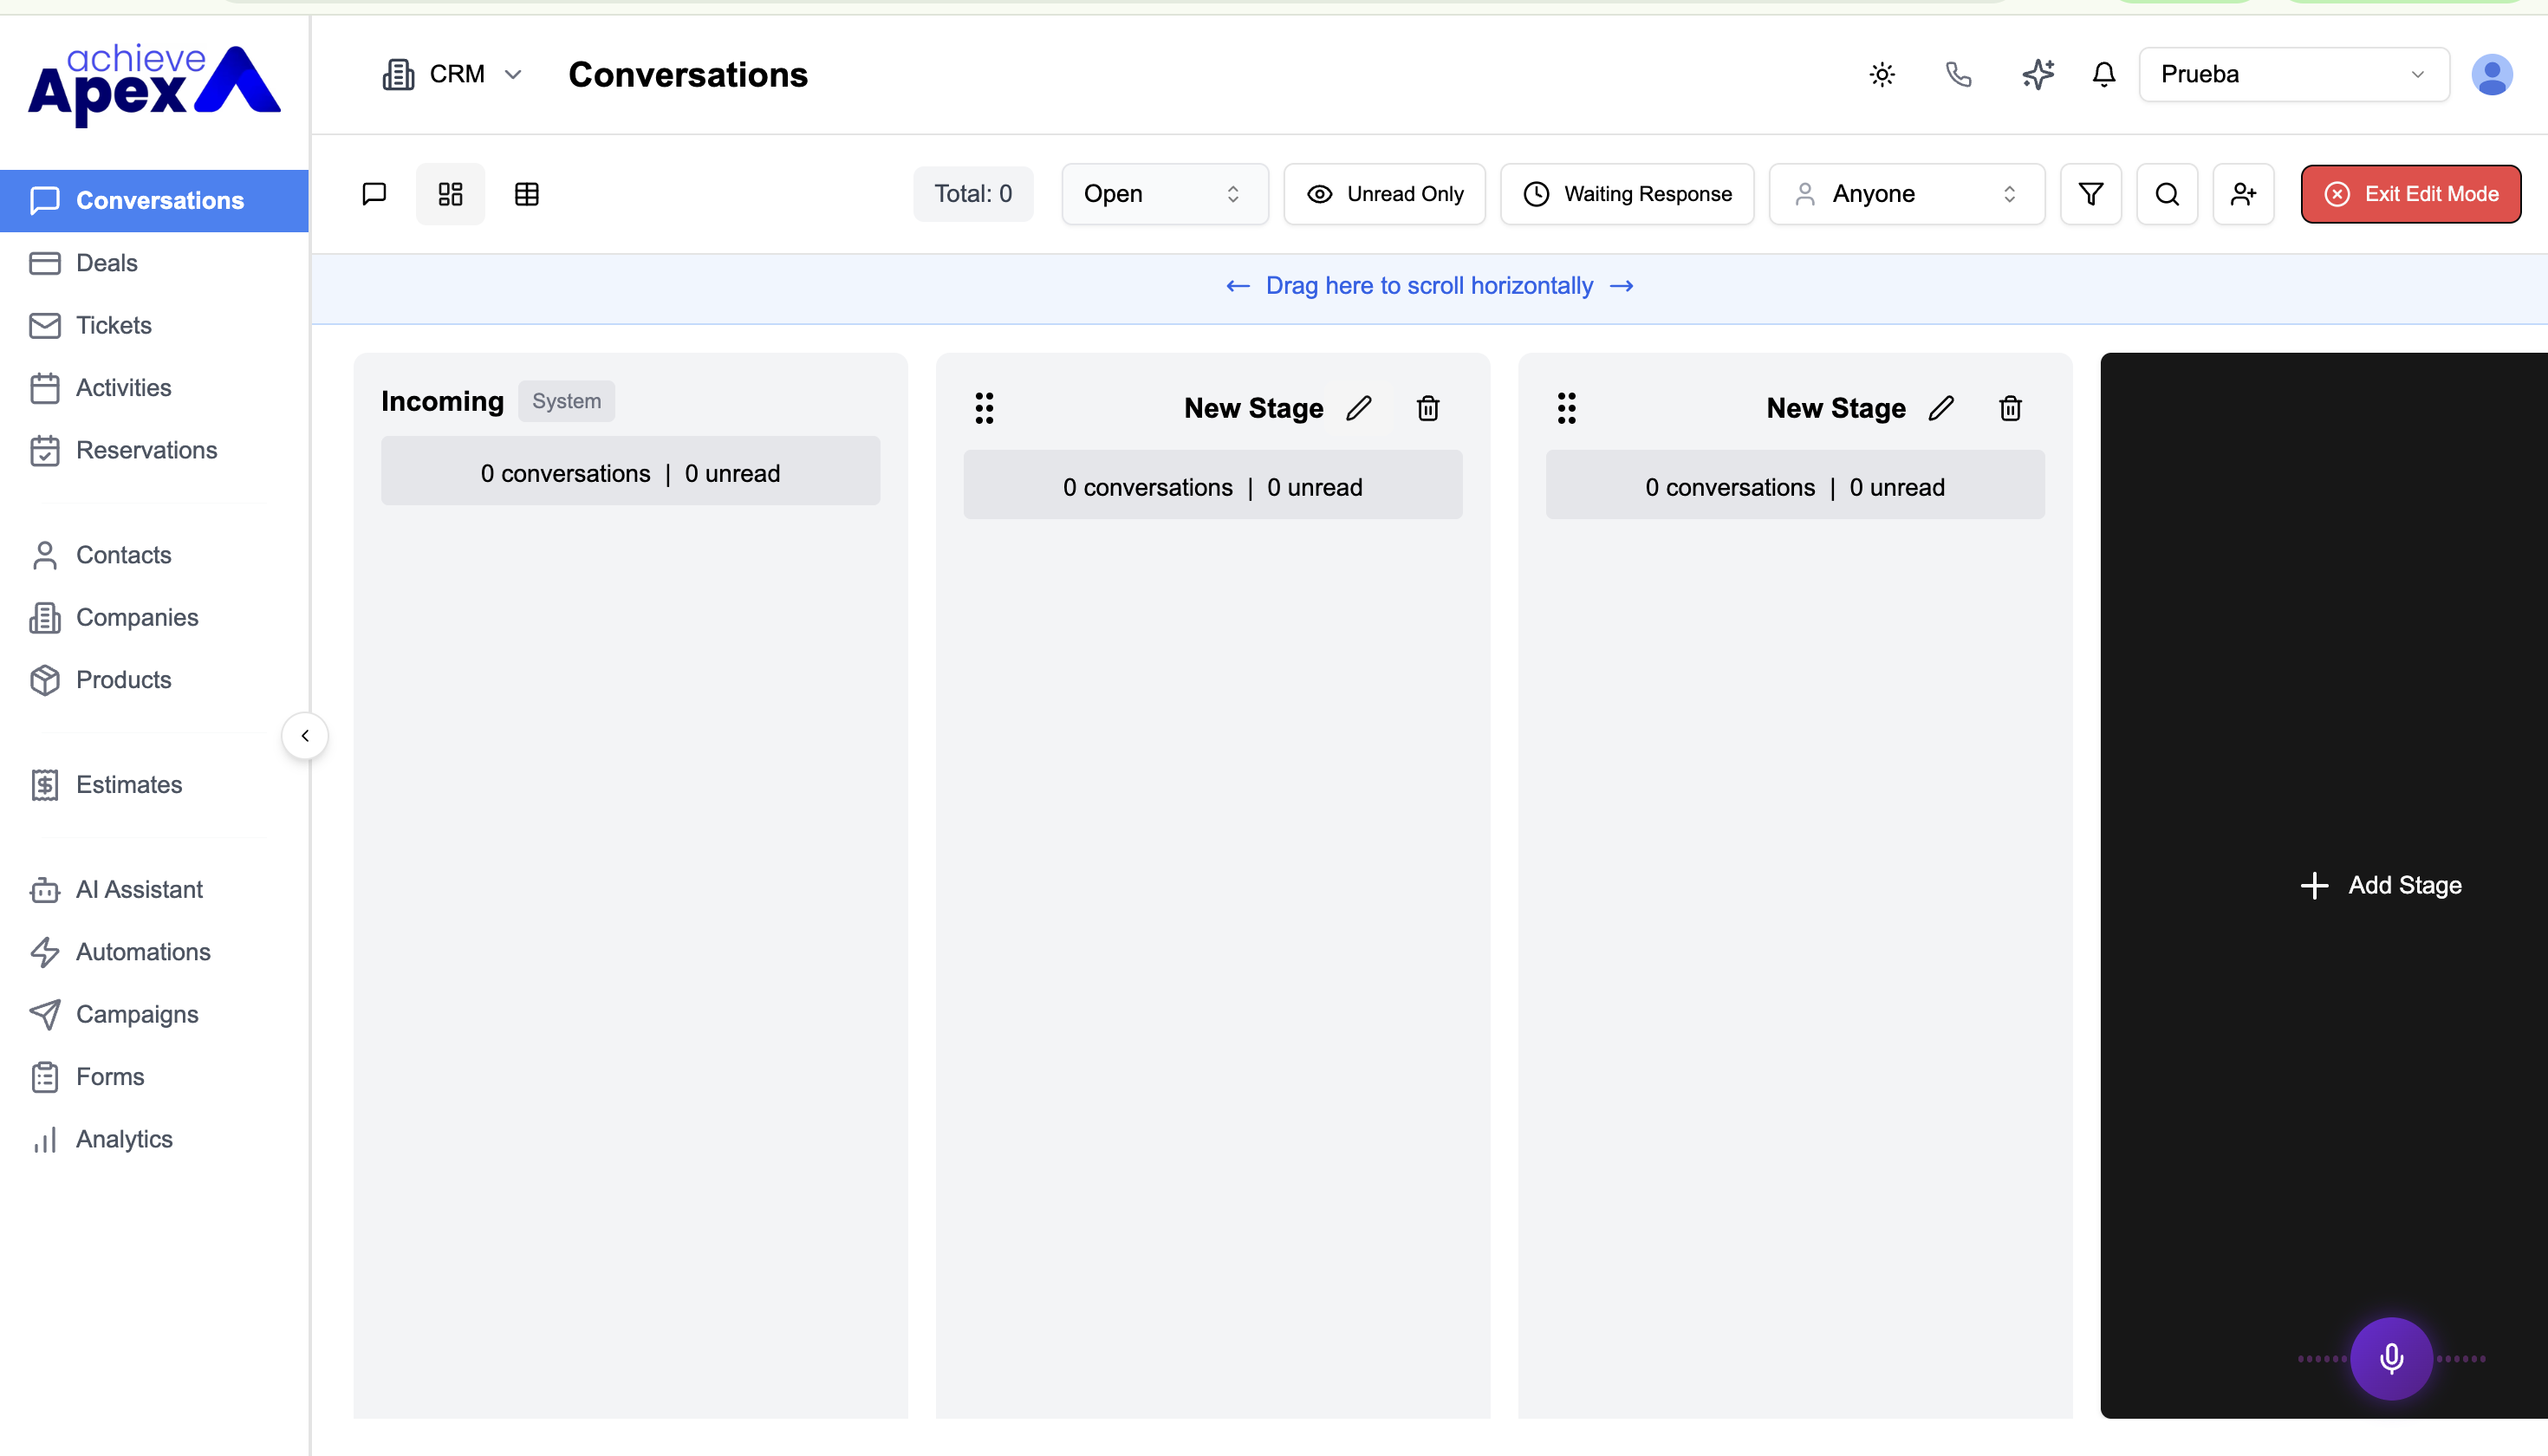
Task: Open the AI sparkles icon
Action: tap(2037, 74)
